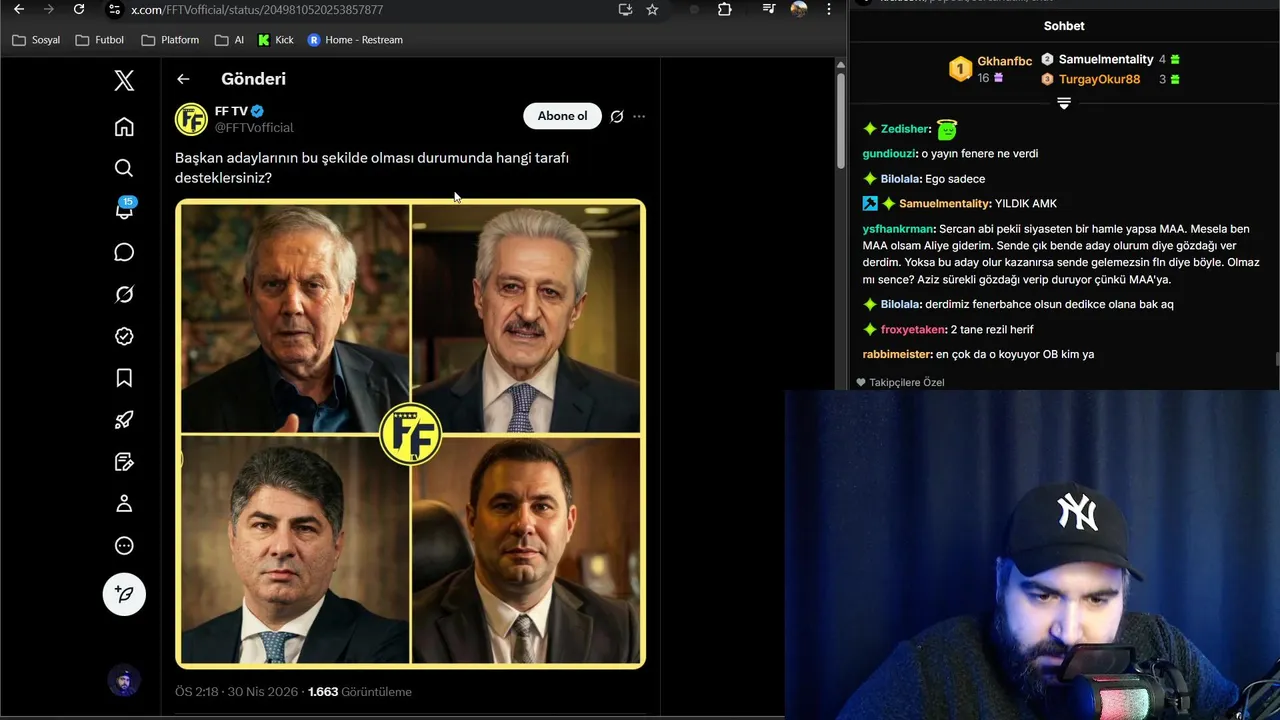Open the checkmark badge Premium icon

[124, 336]
